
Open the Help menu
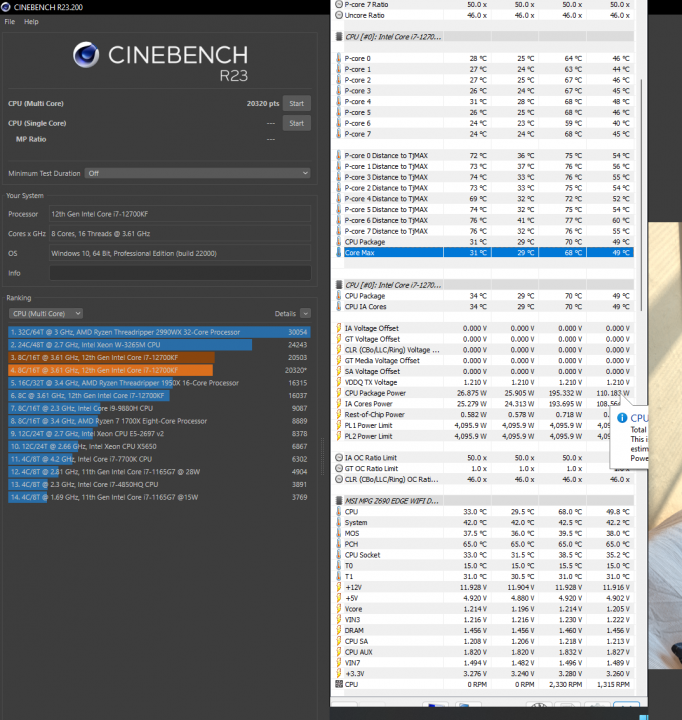click(32, 21)
